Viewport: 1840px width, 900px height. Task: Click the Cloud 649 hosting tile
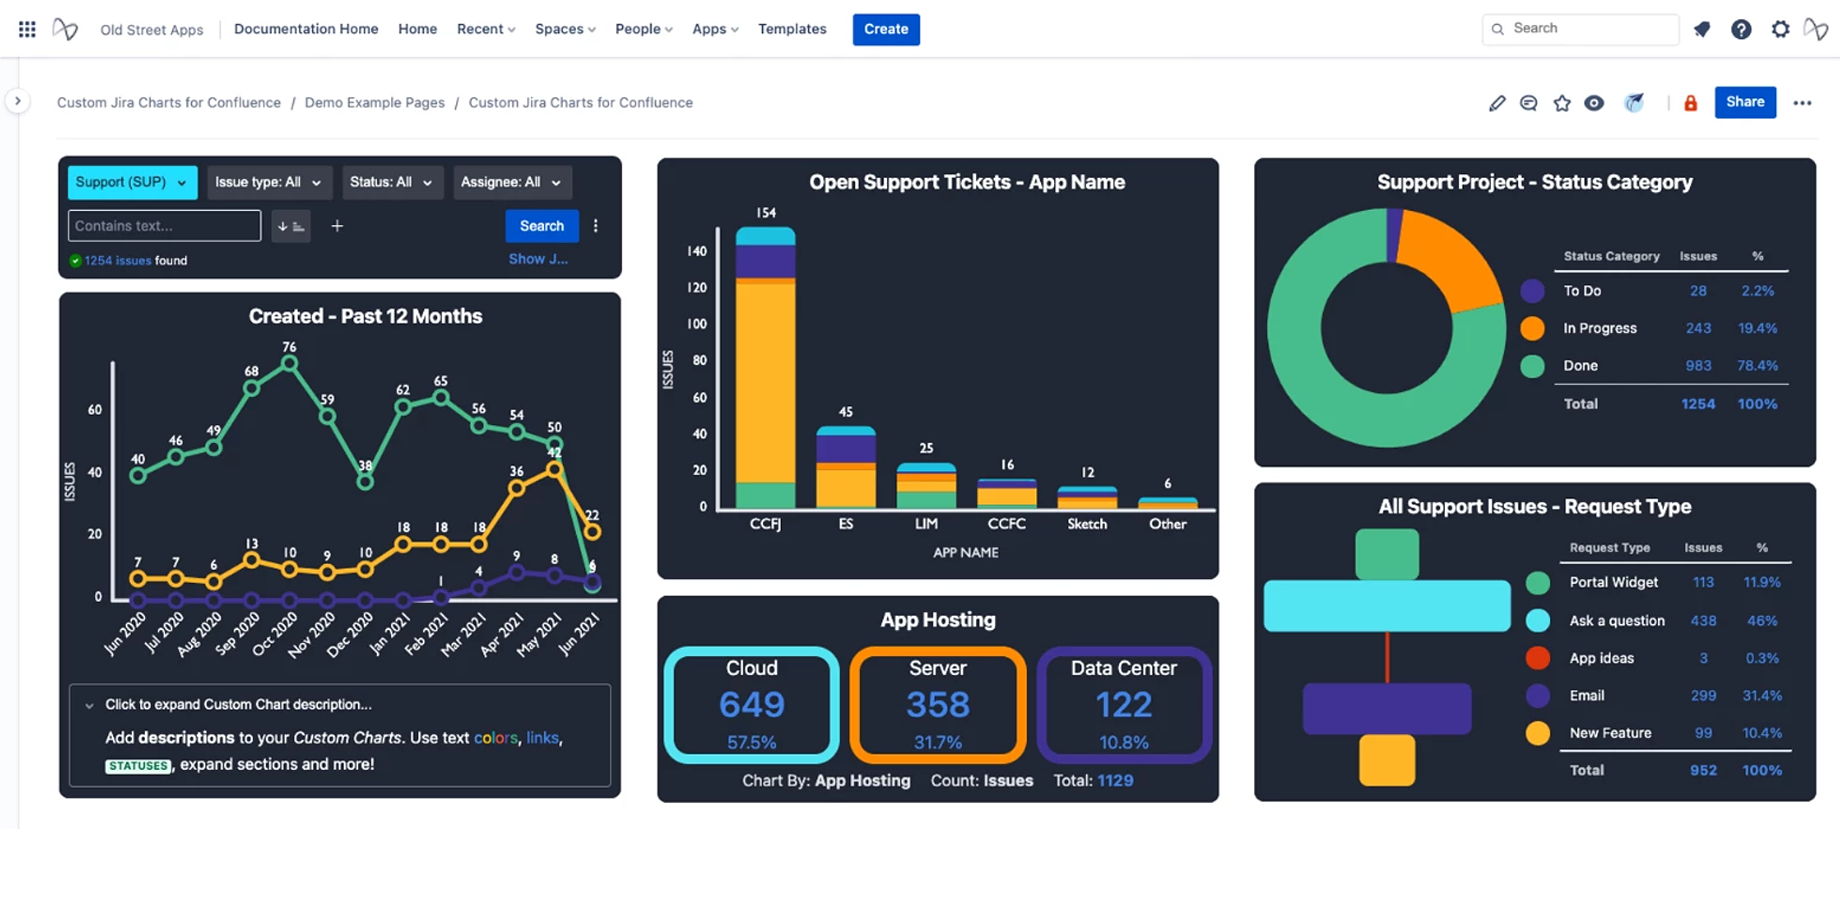pyautogui.click(x=752, y=705)
